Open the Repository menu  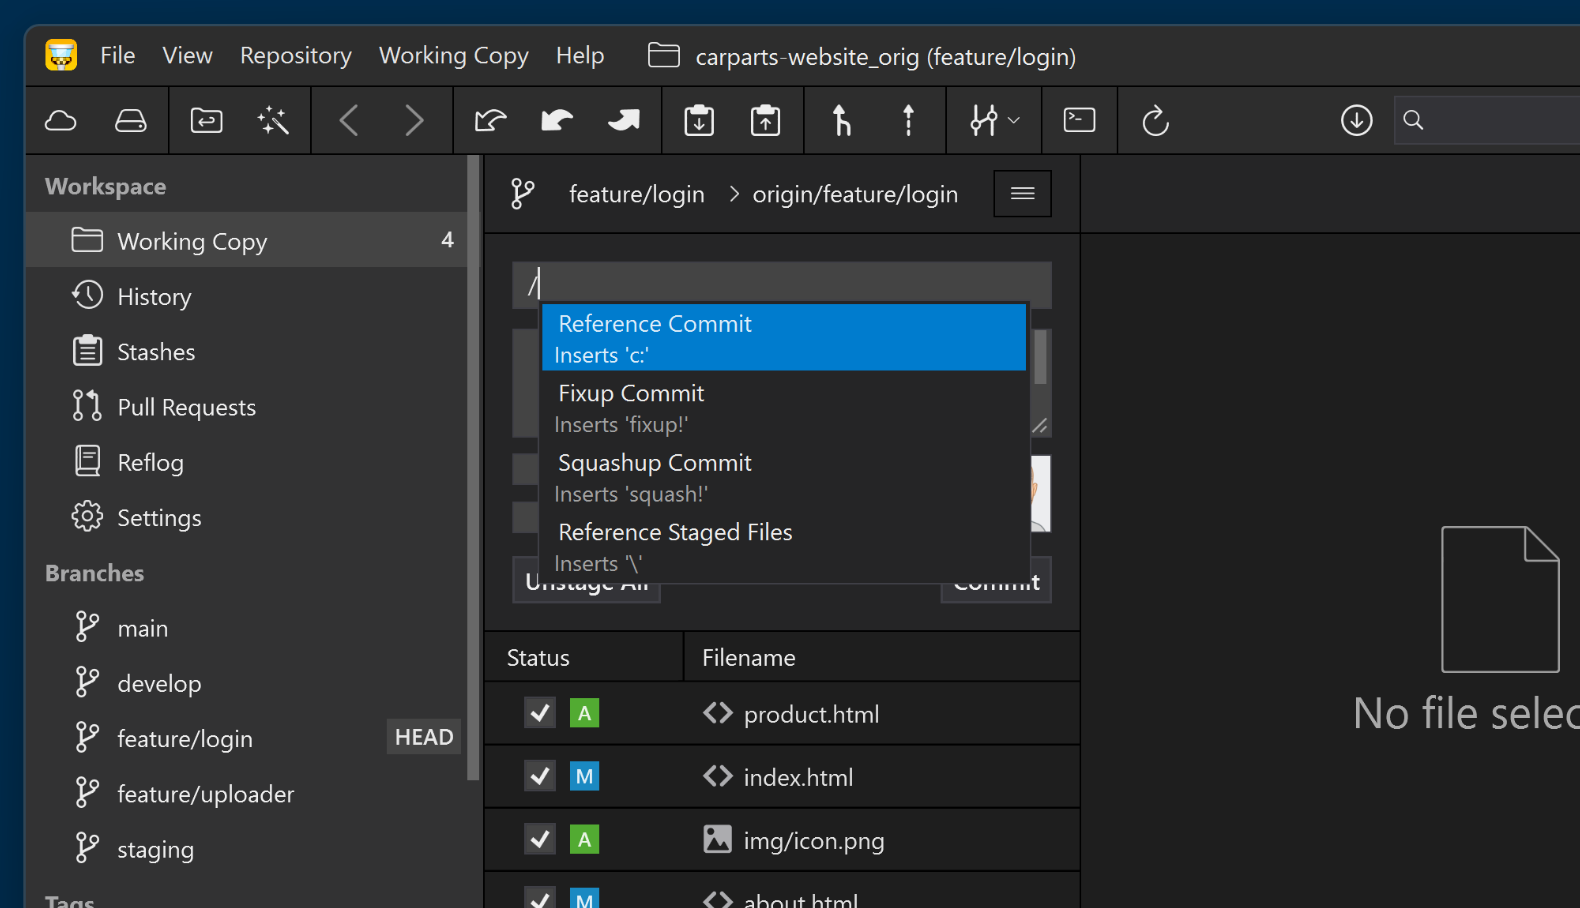tap(295, 56)
